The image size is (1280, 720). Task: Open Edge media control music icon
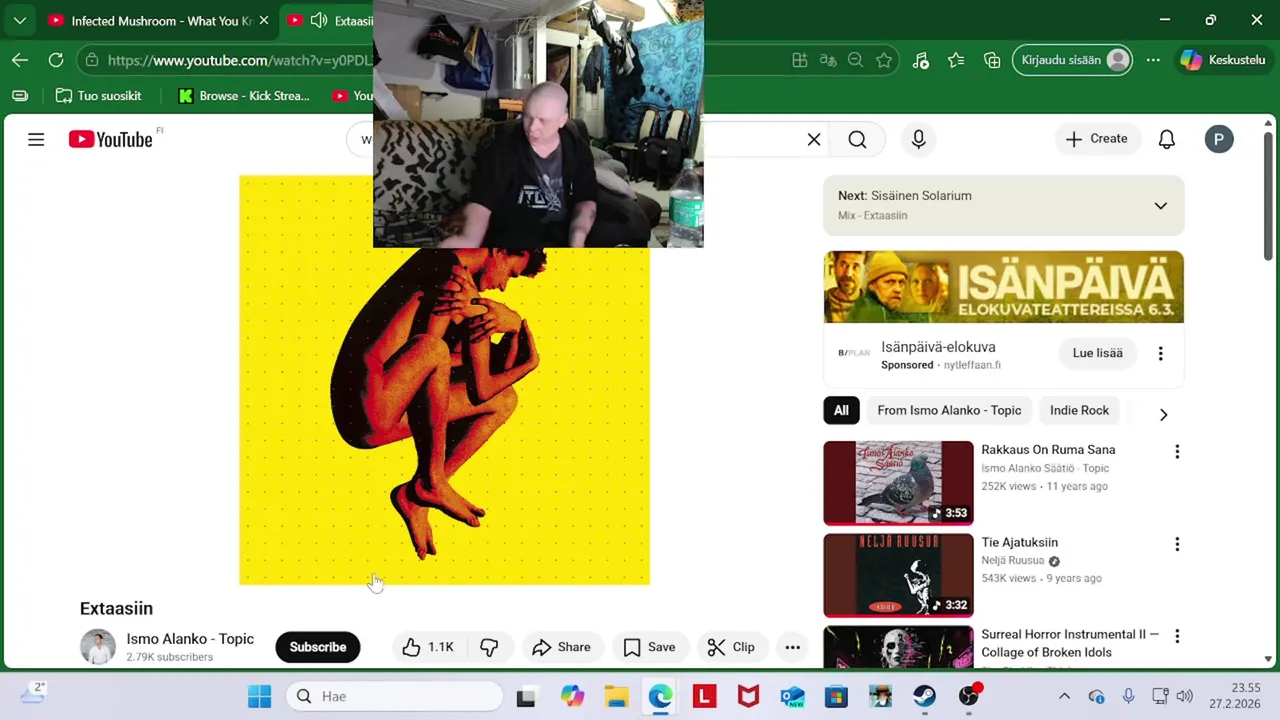click(x=921, y=60)
